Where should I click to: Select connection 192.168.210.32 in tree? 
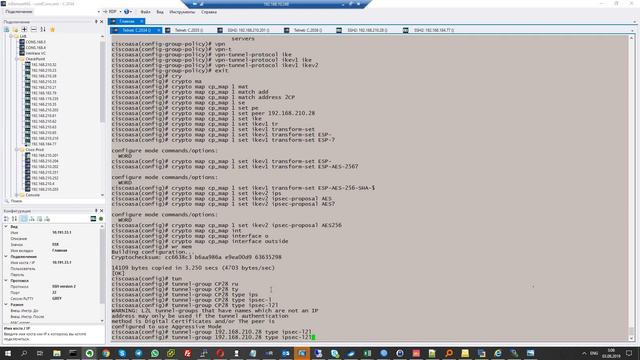44,64
